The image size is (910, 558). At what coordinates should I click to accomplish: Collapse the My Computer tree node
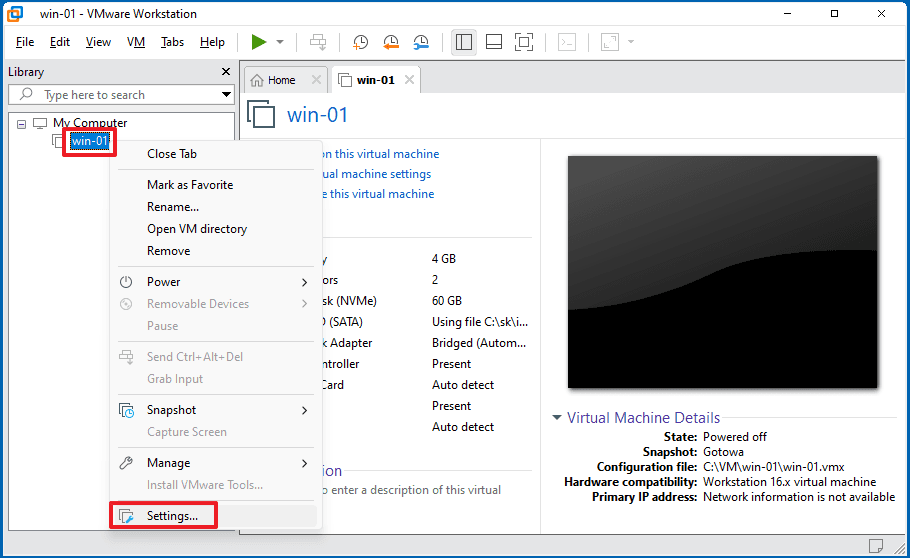22,123
